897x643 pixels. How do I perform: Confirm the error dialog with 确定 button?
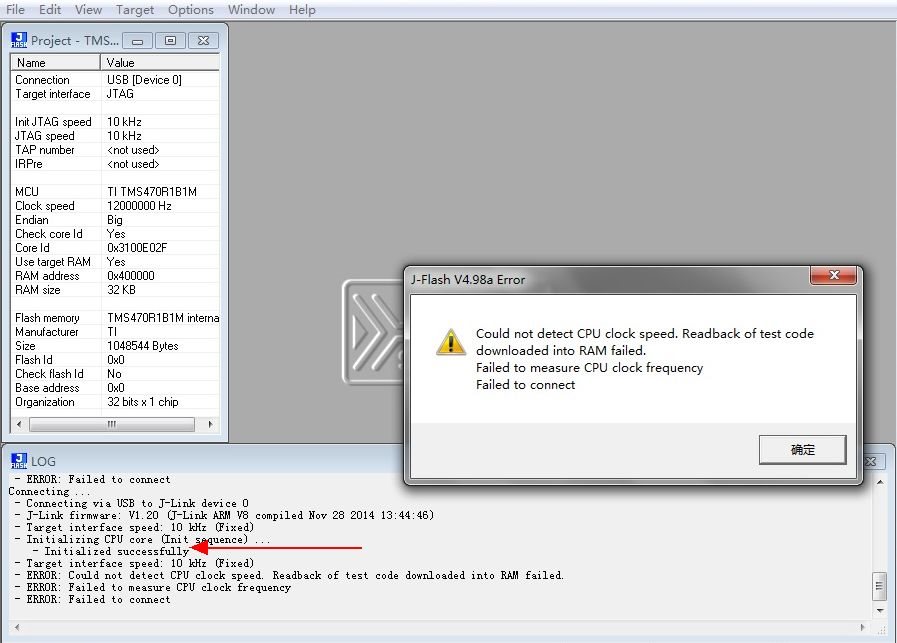(803, 450)
